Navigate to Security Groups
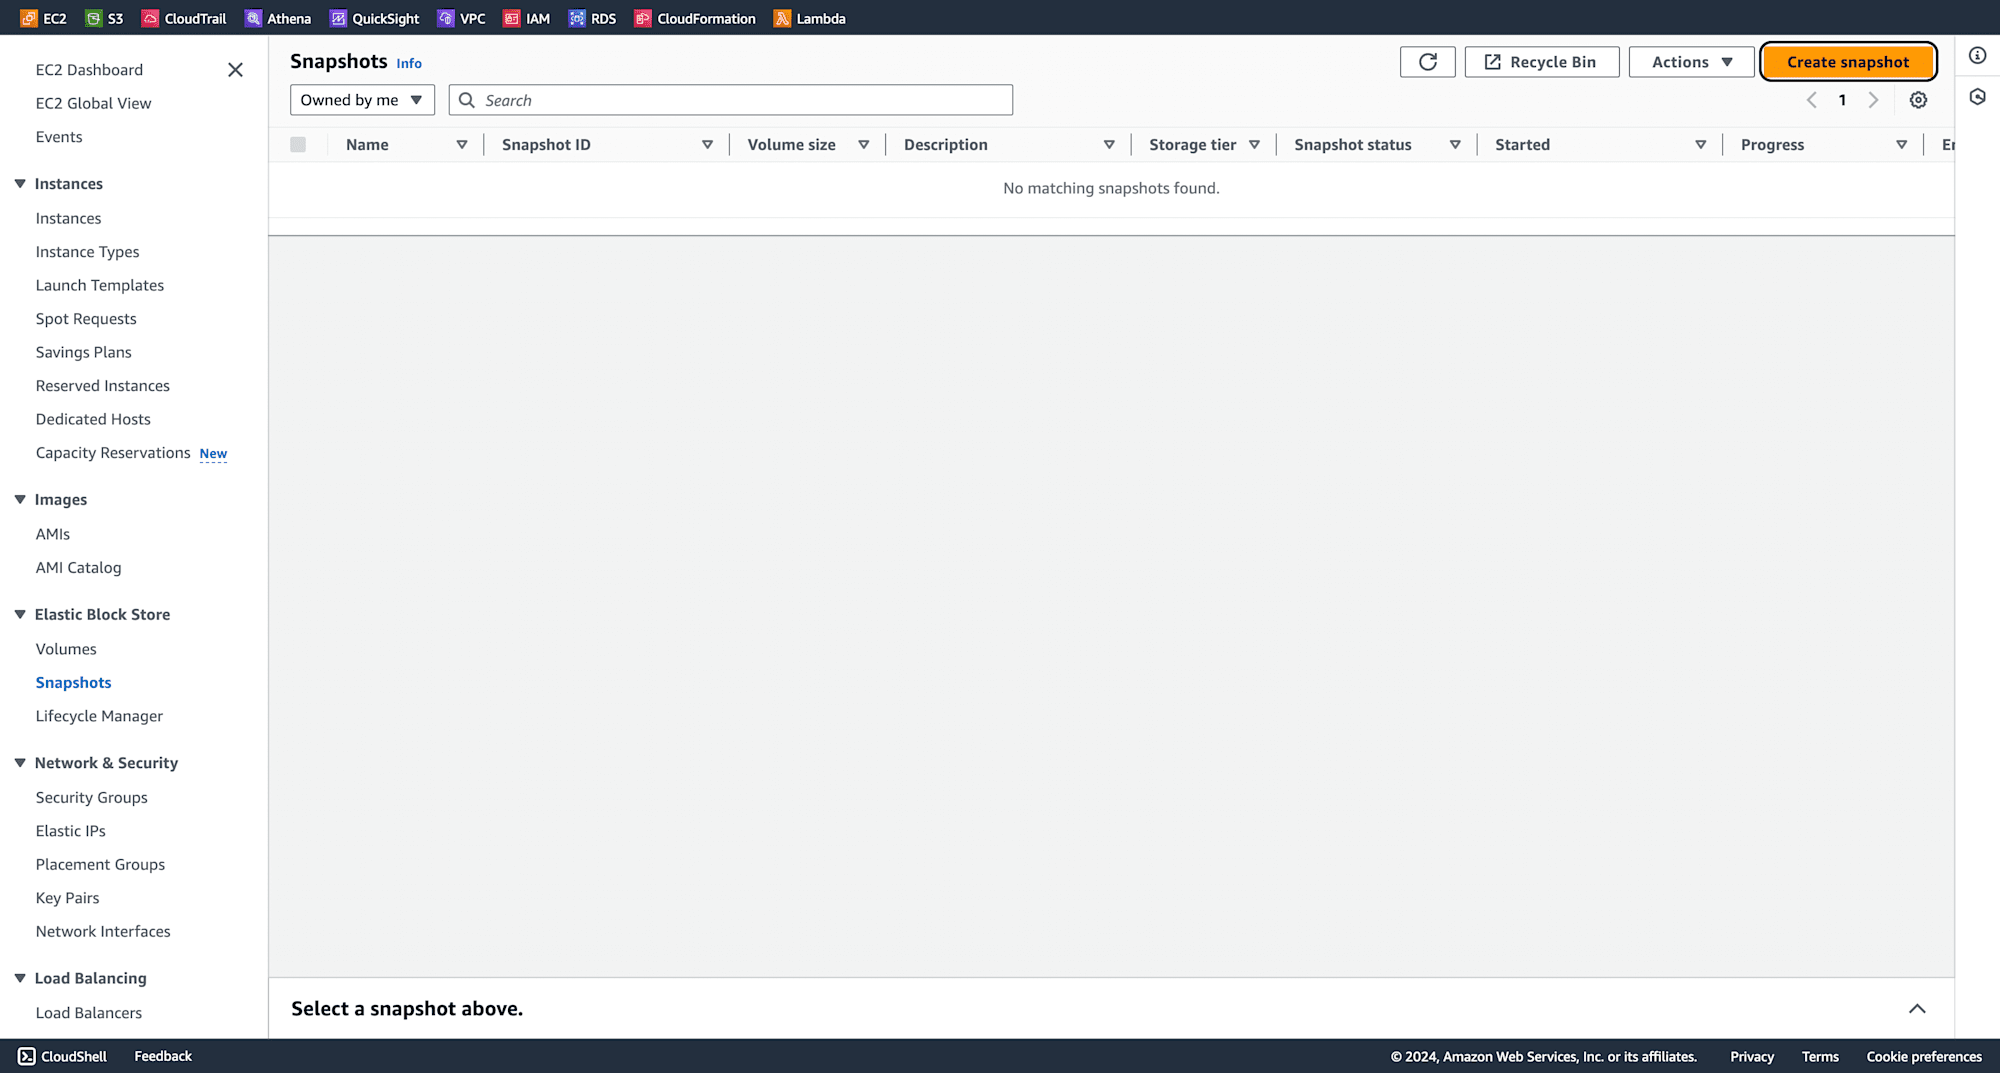The height and width of the screenshot is (1073, 2000). (x=91, y=797)
